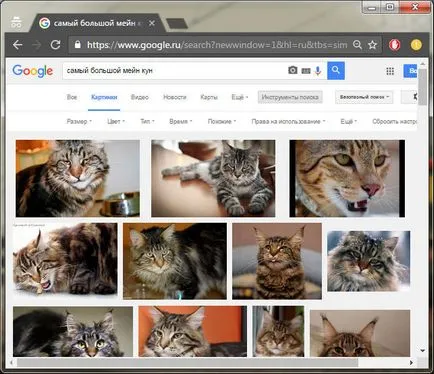Screen dimensions: 434x374
Task: Click the blue sign-in button at top right
Action: pos(410,71)
